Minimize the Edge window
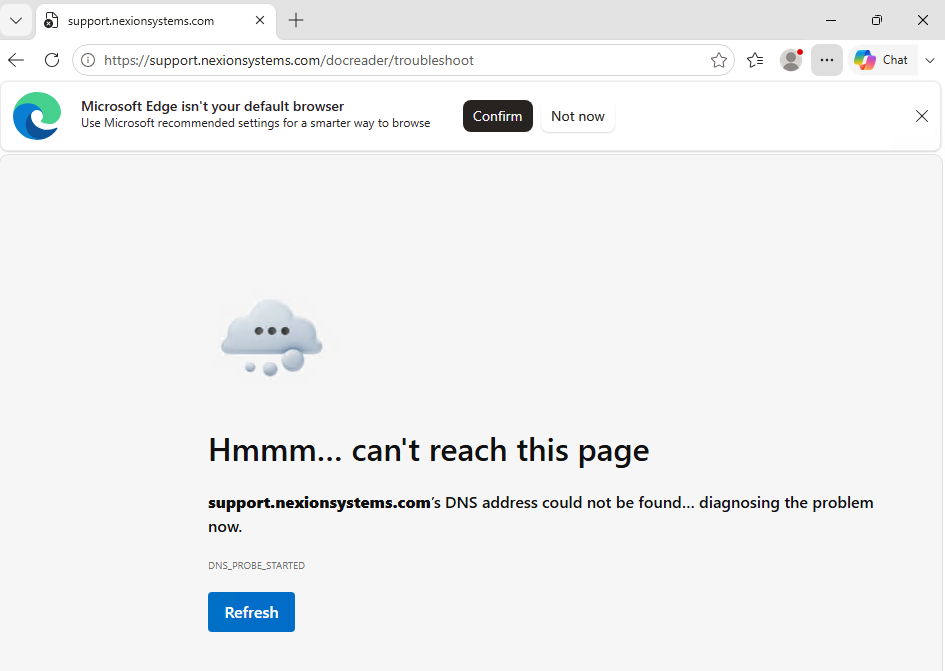 [x=830, y=20]
